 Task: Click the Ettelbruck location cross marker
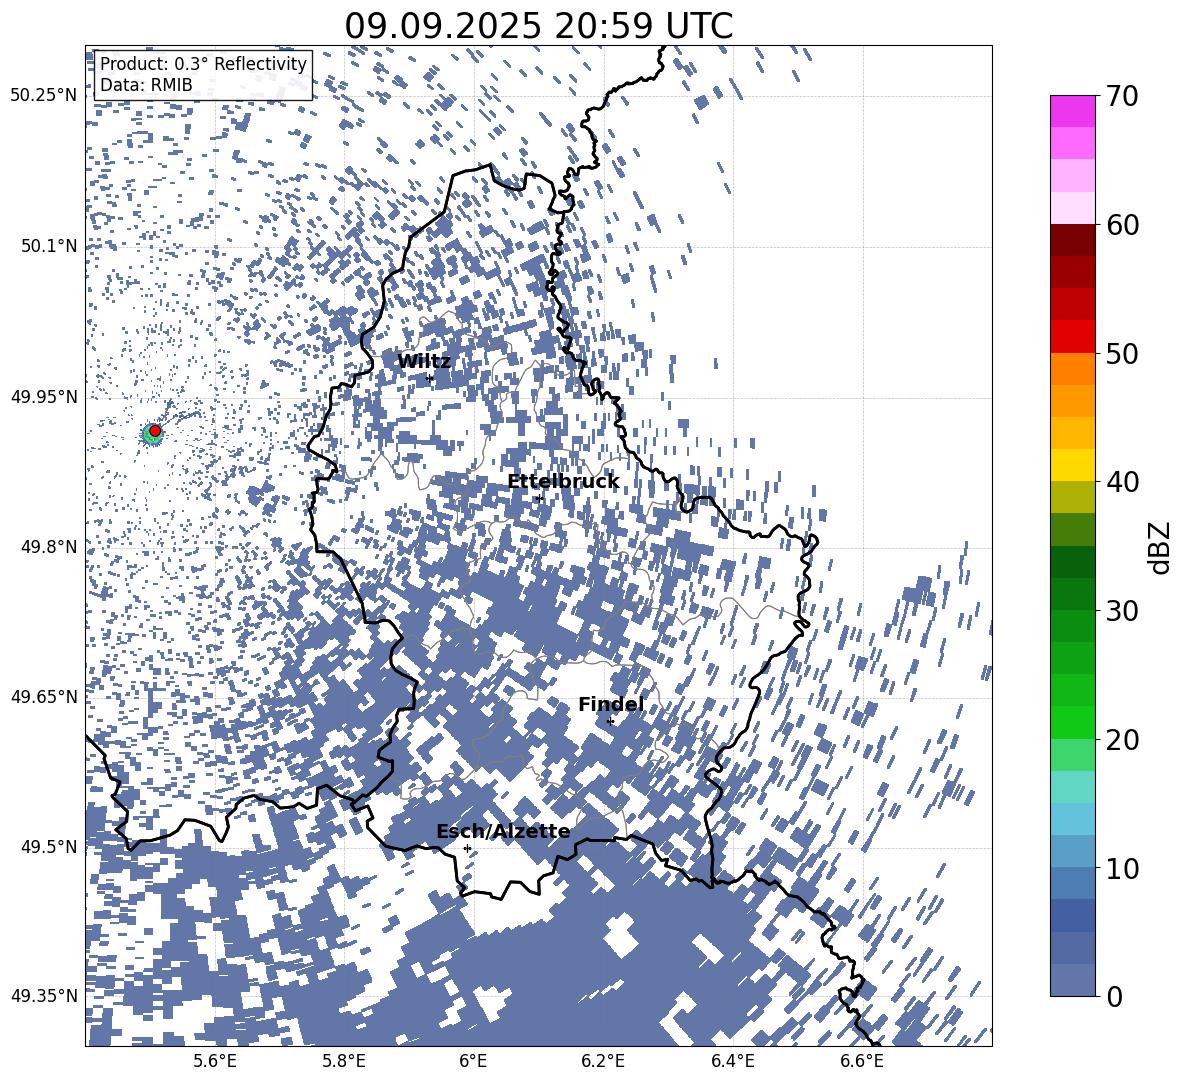click(x=539, y=498)
